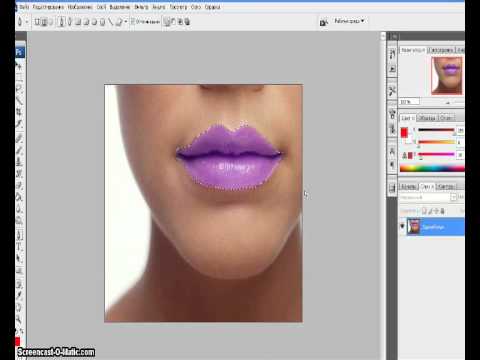Image resolution: width=480 pixels, height=360 pixels.
Task: Switch to the Образцы swatches tab
Action: pyautogui.click(x=427, y=118)
